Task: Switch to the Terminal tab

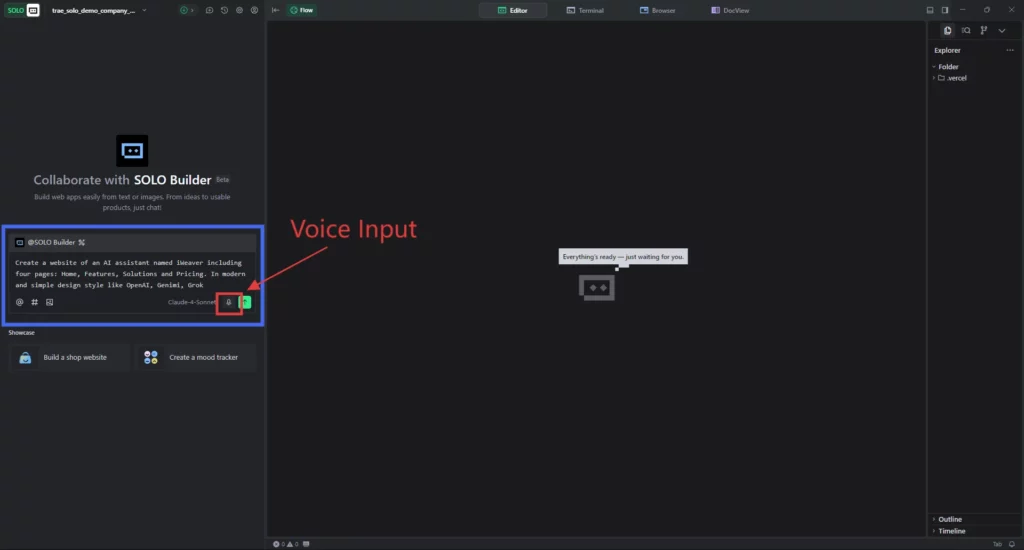Action: 585,10
